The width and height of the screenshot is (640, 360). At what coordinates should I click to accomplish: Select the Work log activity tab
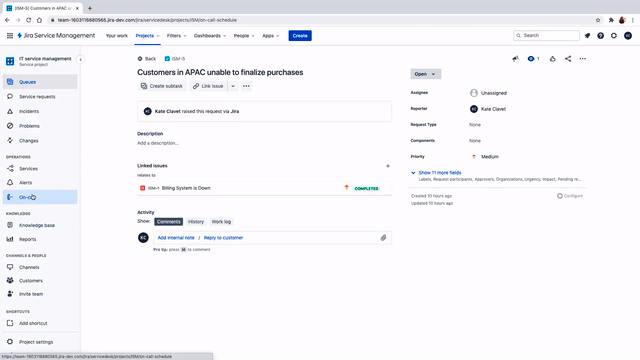pos(221,222)
